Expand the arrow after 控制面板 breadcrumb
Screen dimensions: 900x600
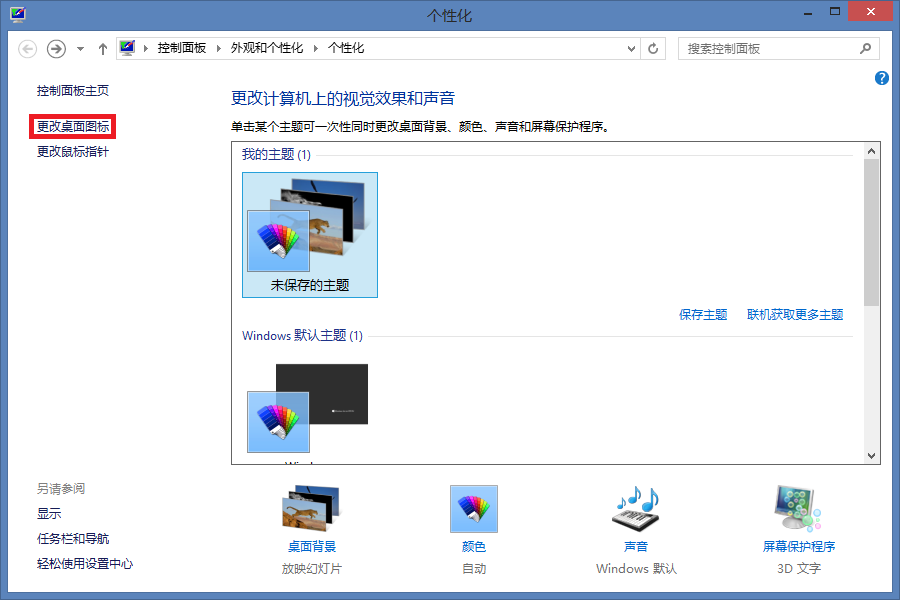coord(219,49)
